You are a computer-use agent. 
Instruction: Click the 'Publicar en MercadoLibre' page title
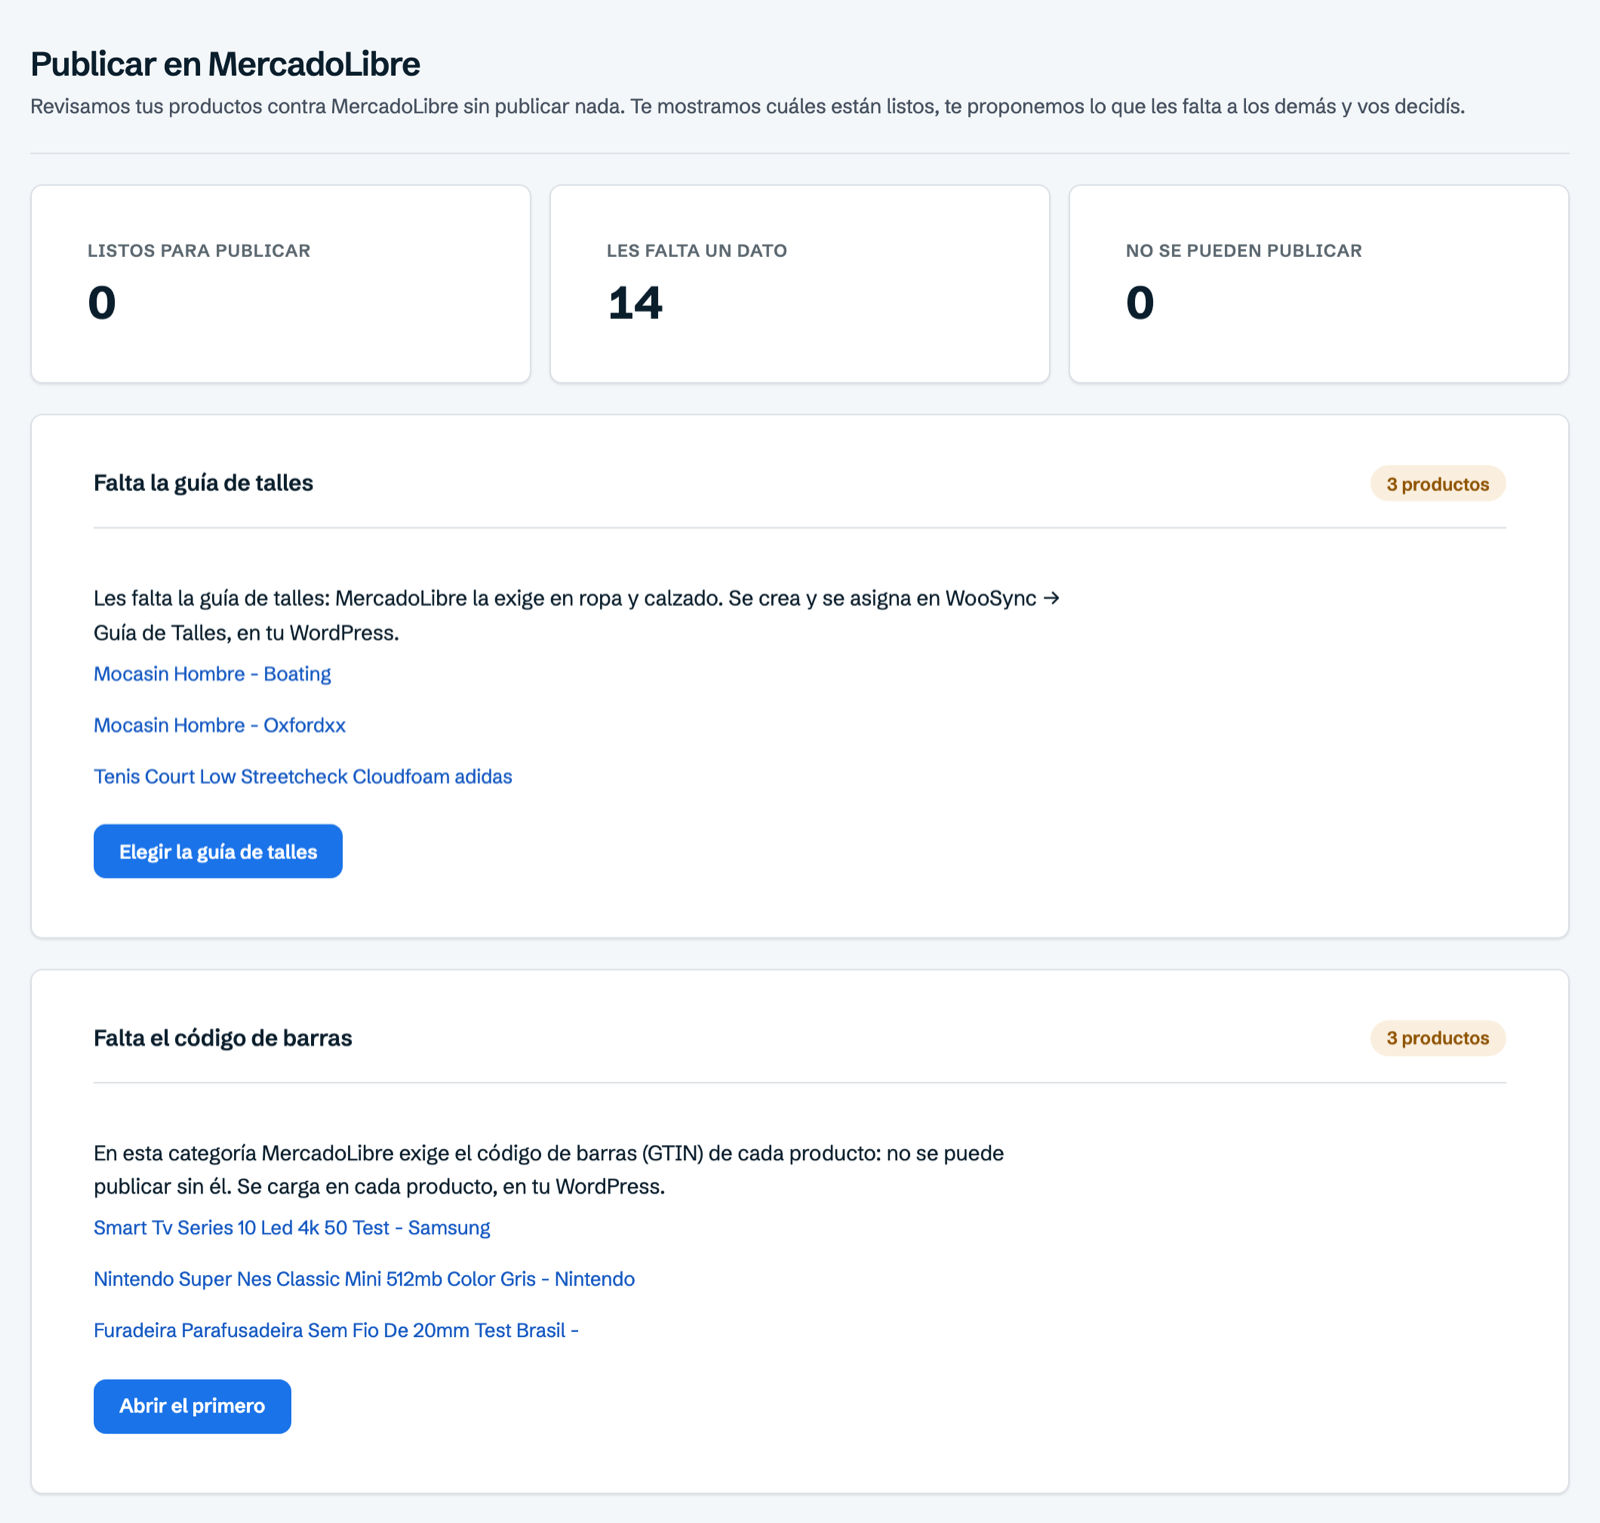(225, 64)
